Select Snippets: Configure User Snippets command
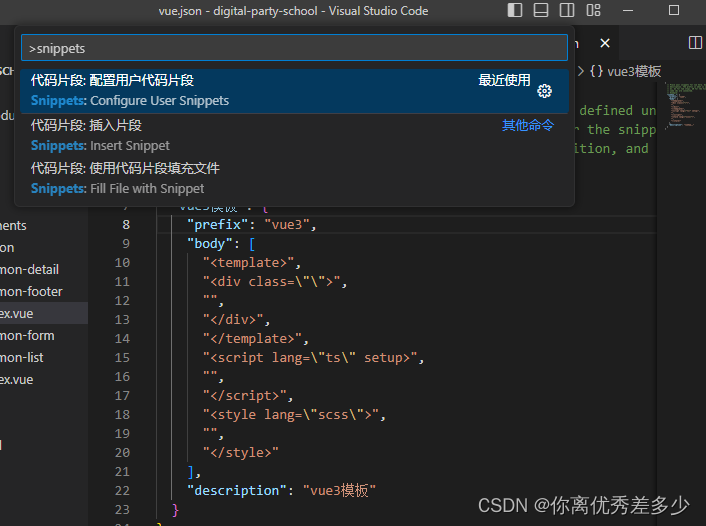This screenshot has width=706, height=526. click(294, 91)
